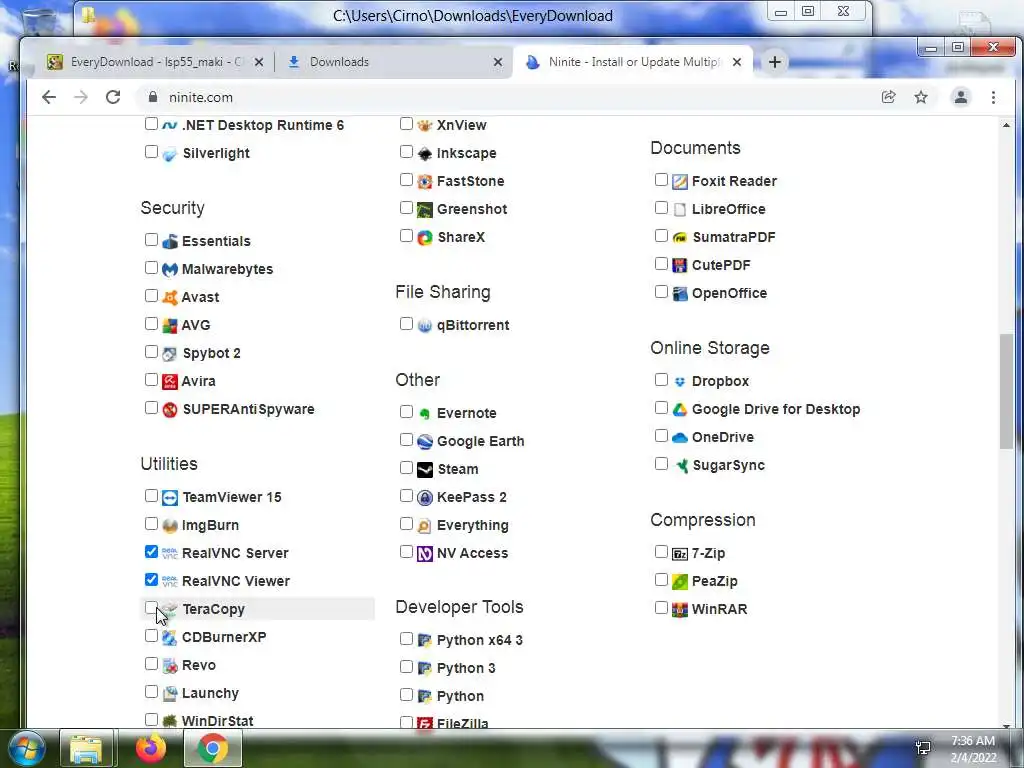Screen dimensions: 1024x768
Task: Open the Windows Start menu
Action: click(x=26, y=749)
